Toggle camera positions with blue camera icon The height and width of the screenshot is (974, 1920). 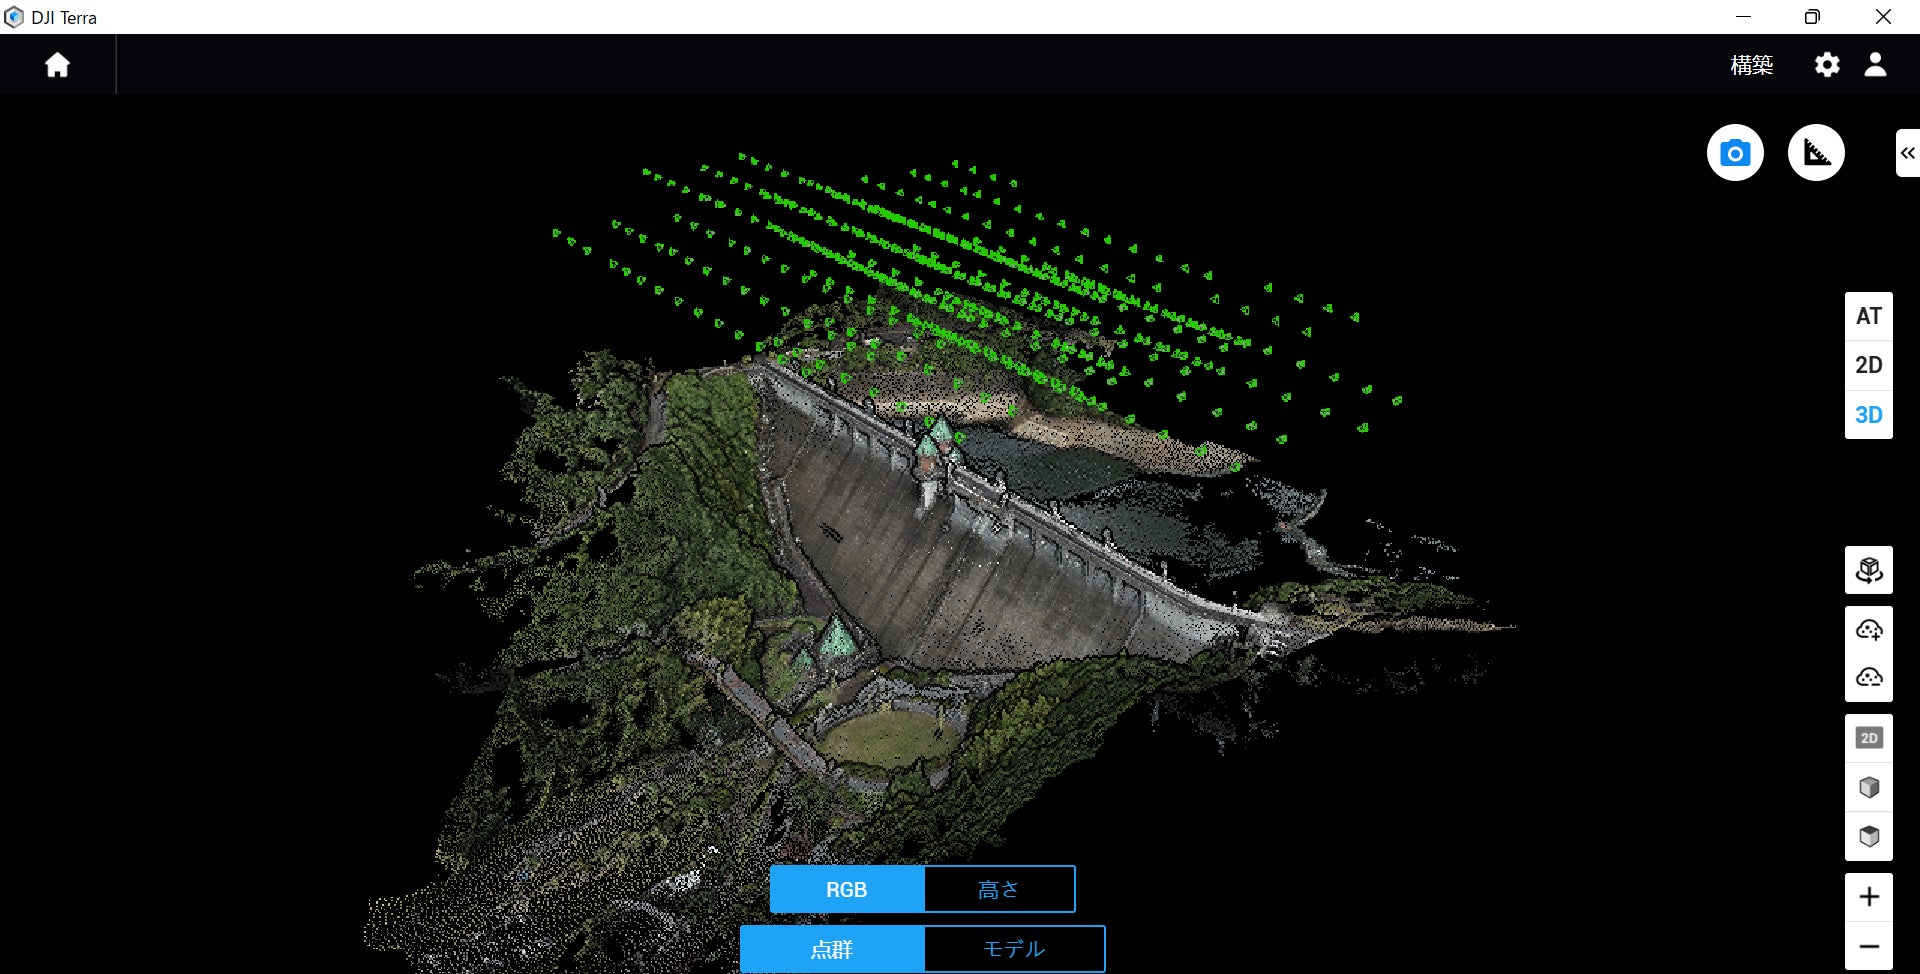pyautogui.click(x=1734, y=153)
